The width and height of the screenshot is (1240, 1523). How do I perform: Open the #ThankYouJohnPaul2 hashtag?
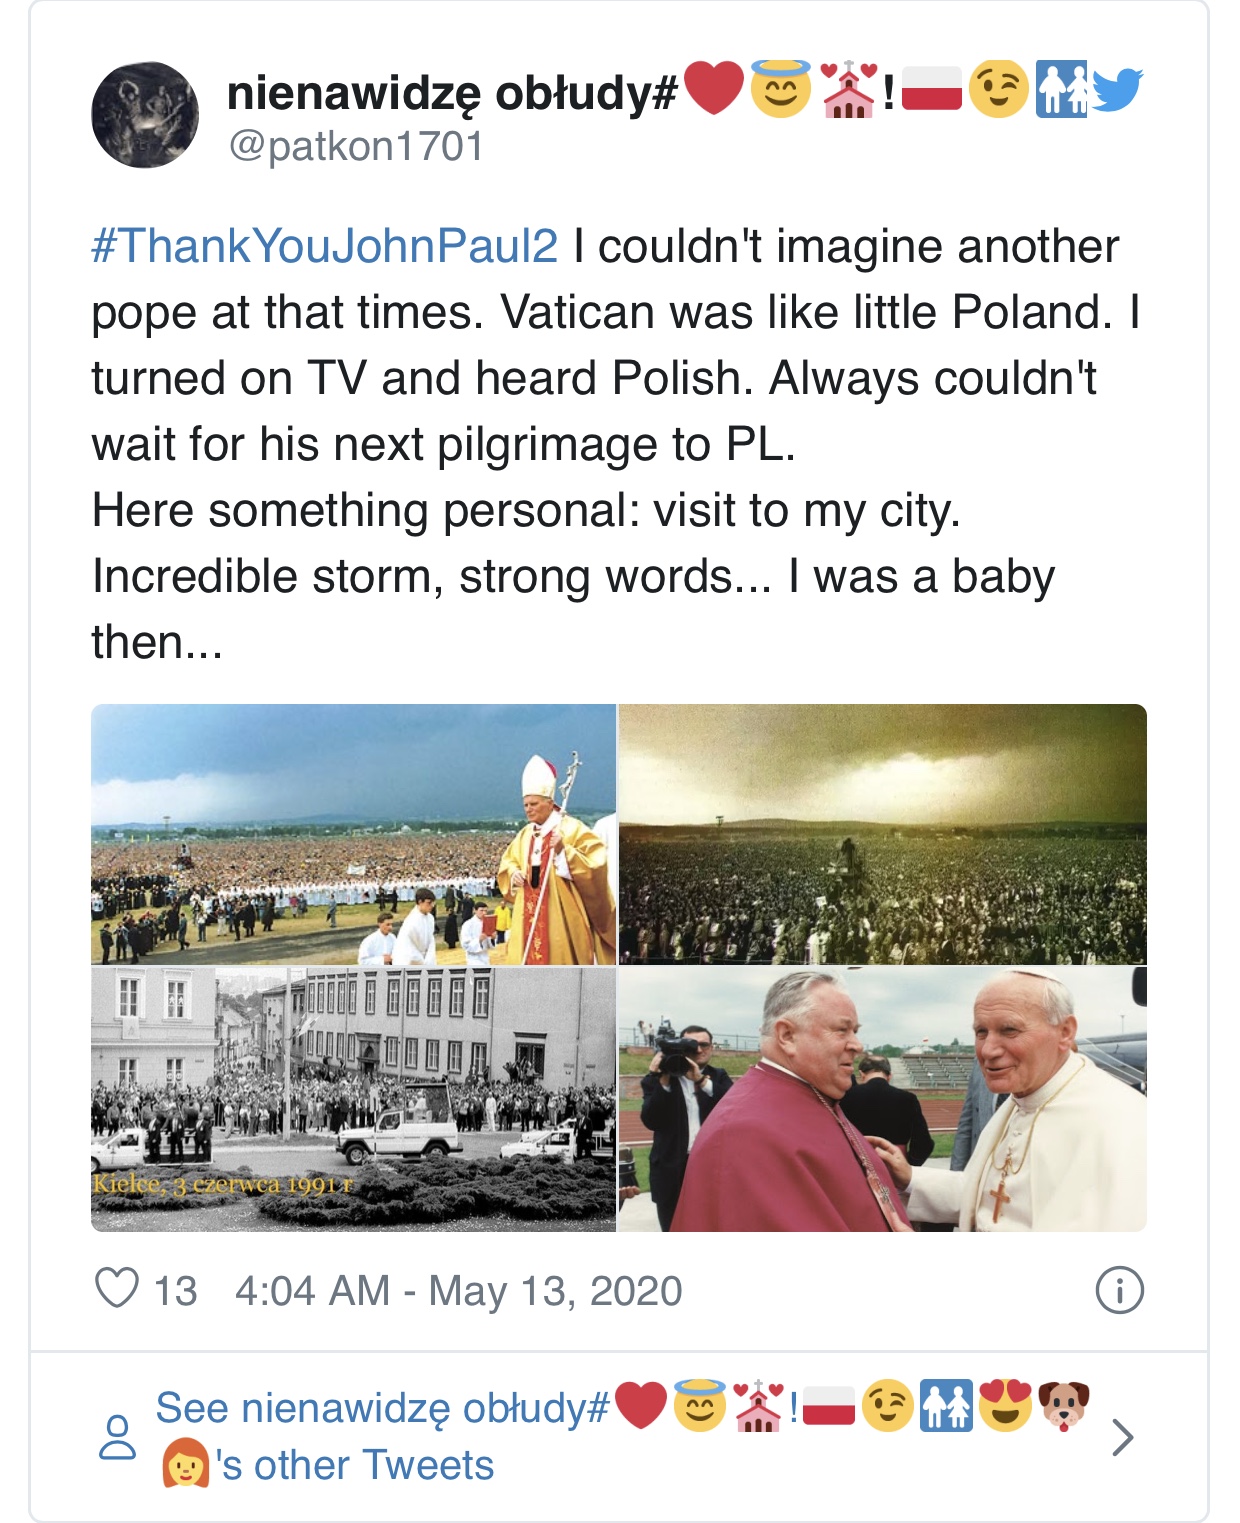pos(324,246)
